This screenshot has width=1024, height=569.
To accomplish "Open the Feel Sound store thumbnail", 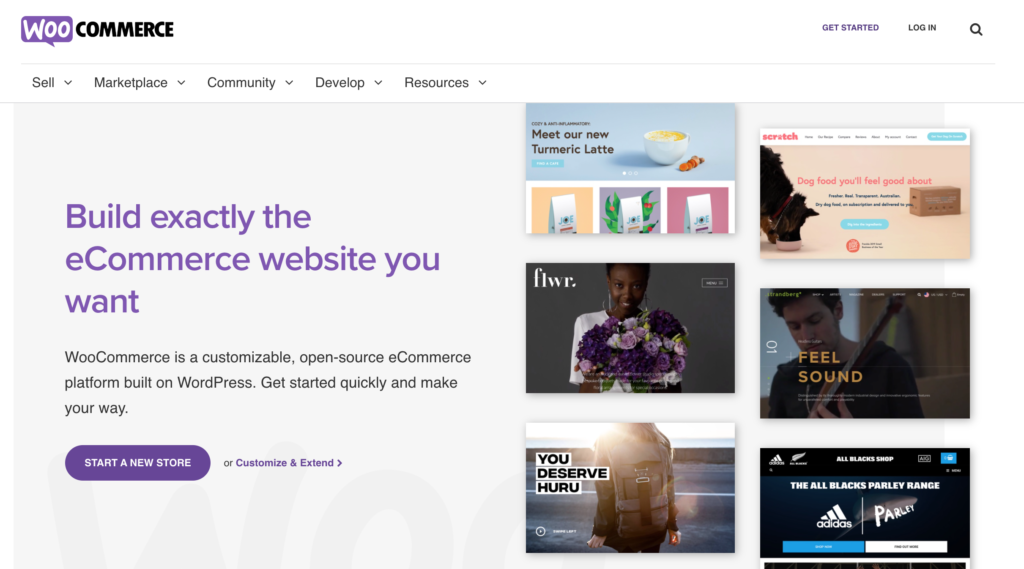I will pyautogui.click(x=864, y=353).
